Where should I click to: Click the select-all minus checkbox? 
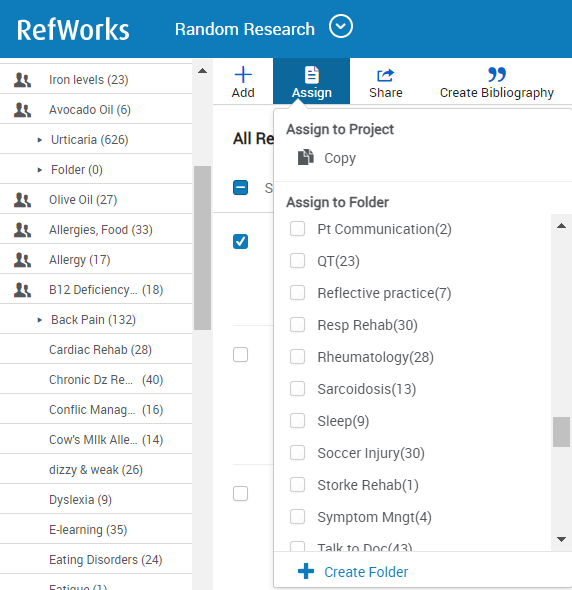click(x=240, y=187)
